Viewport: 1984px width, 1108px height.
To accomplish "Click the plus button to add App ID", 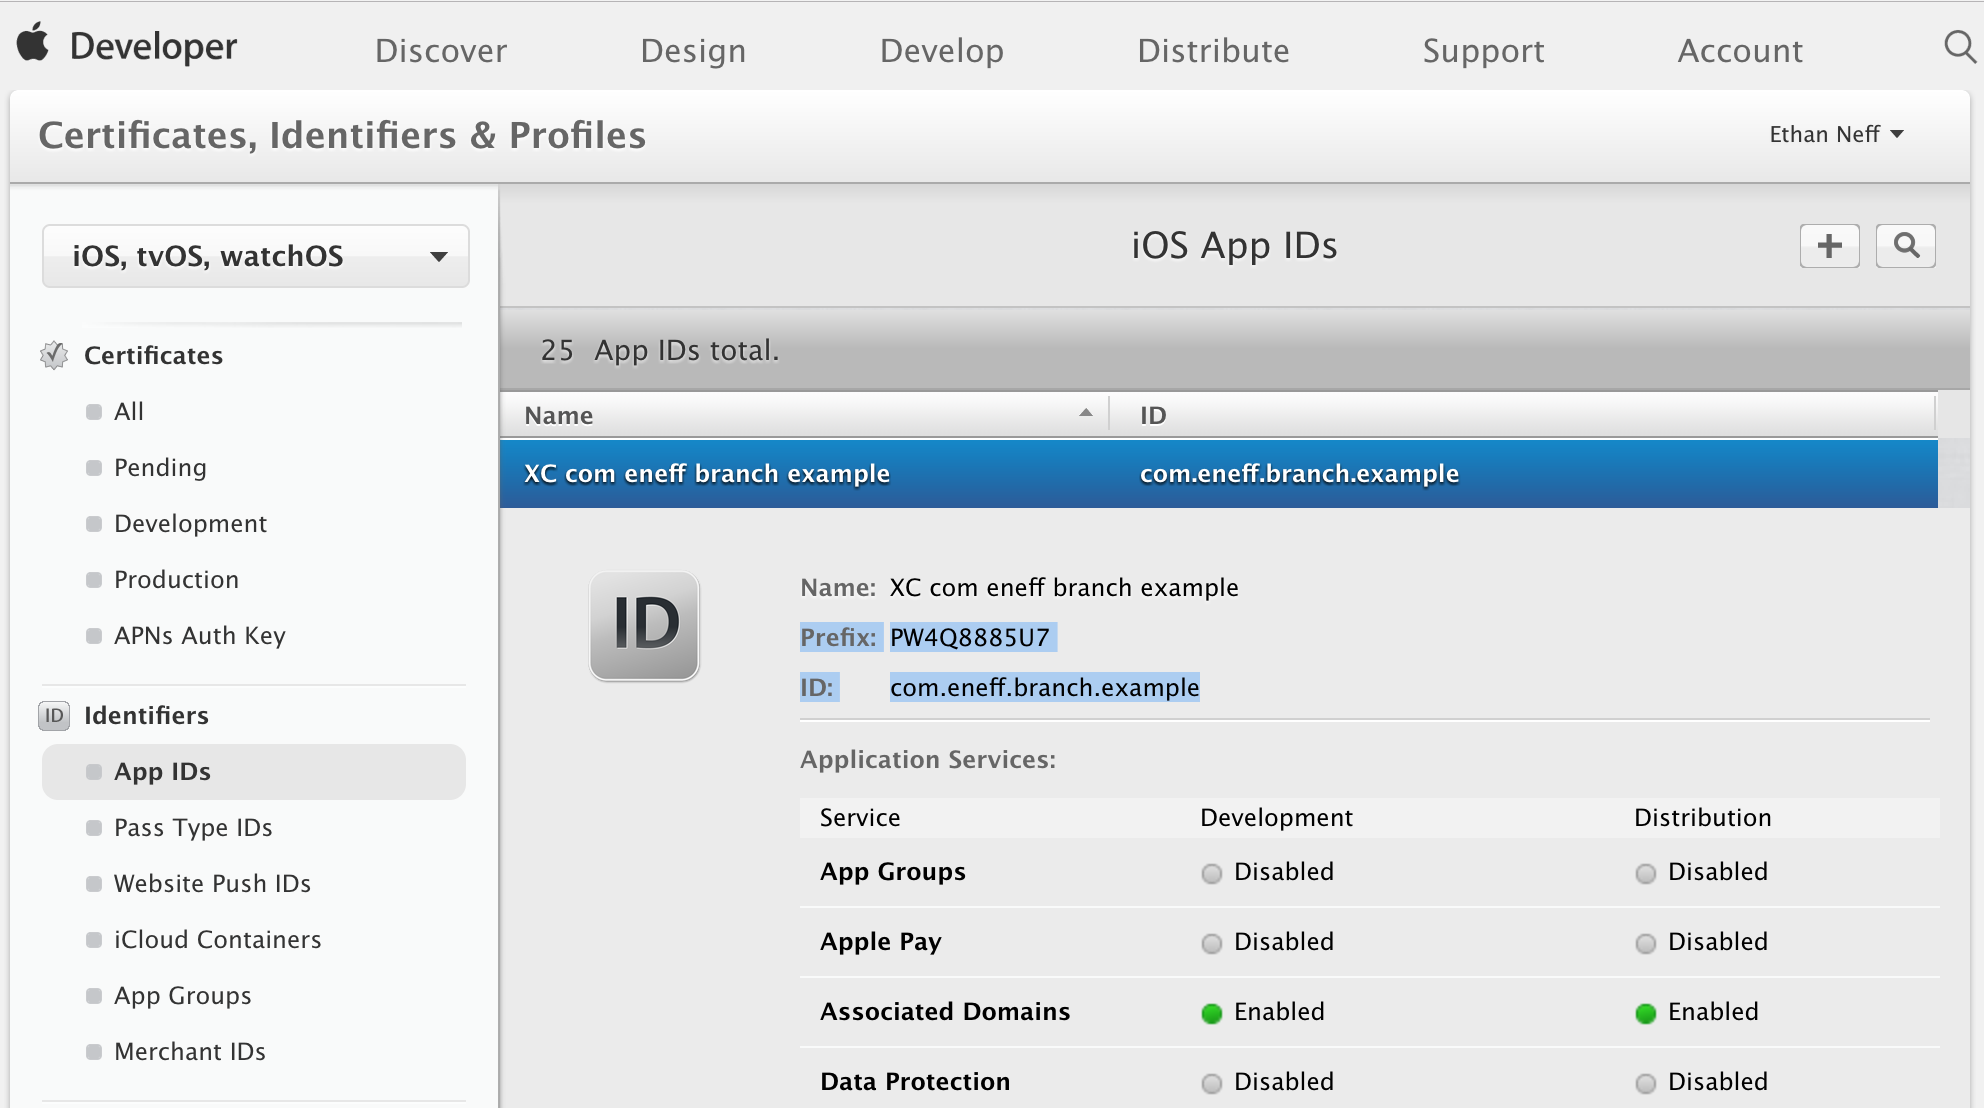I will [1829, 246].
